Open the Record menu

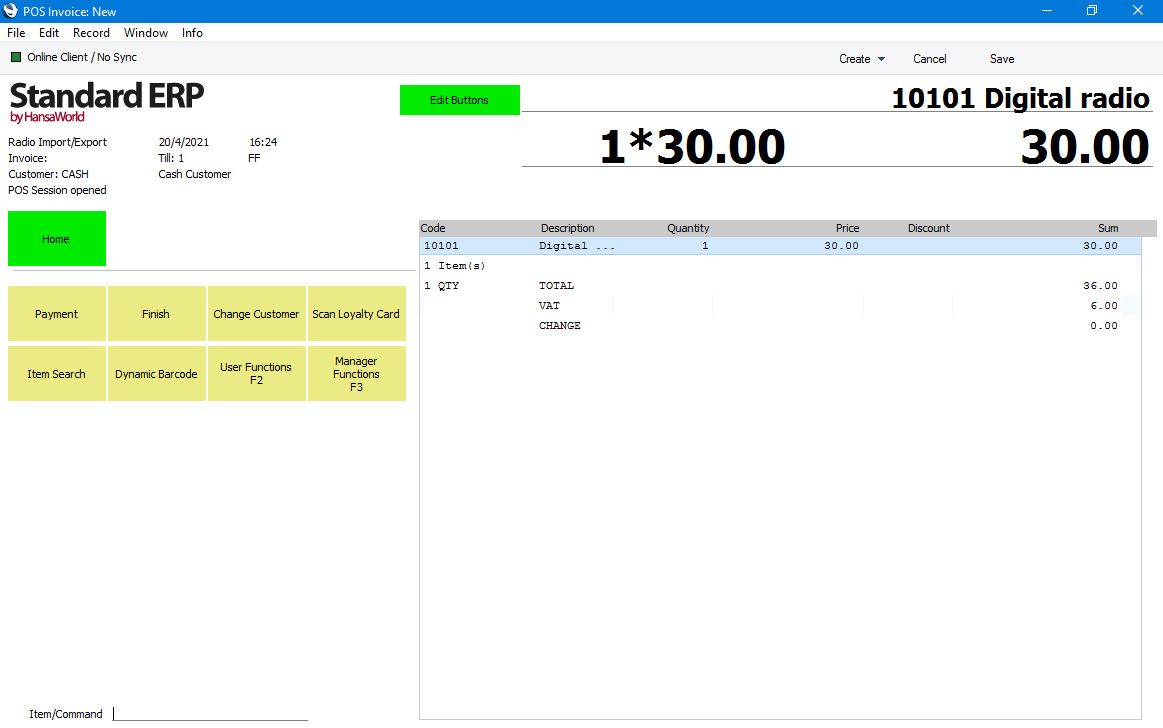pos(91,33)
